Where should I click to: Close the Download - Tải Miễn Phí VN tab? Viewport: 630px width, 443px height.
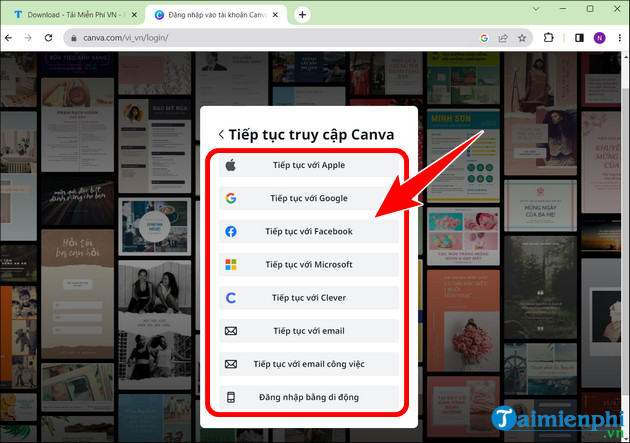134,15
